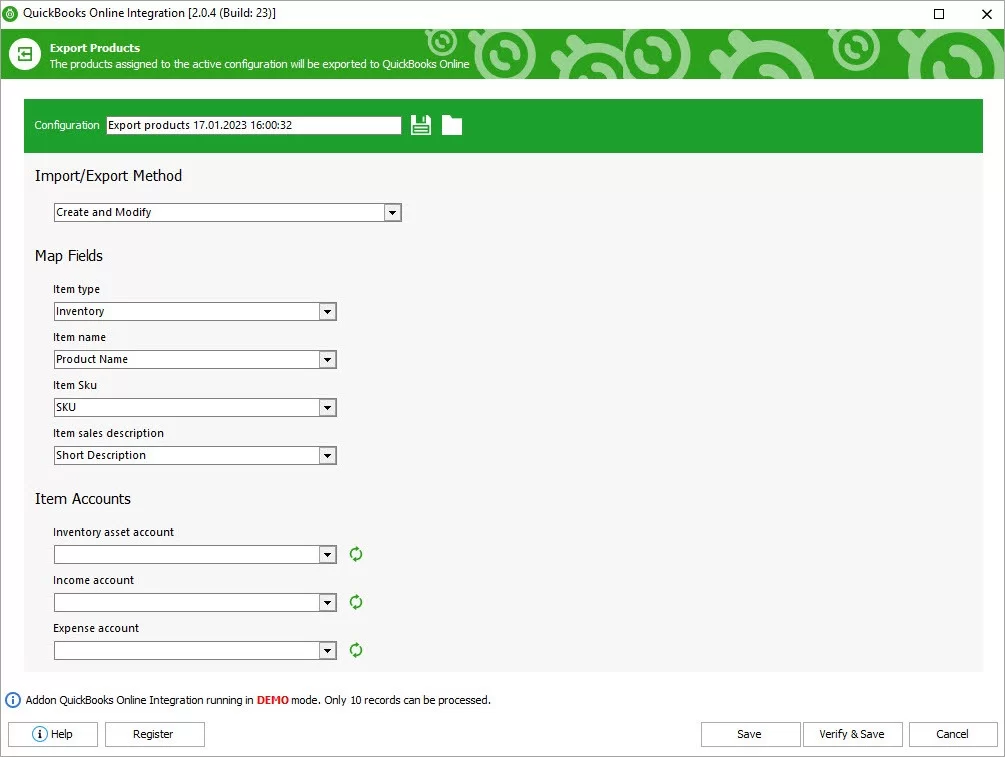
Task: Save the current configuration with the floppy disk icon
Action: 420,125
